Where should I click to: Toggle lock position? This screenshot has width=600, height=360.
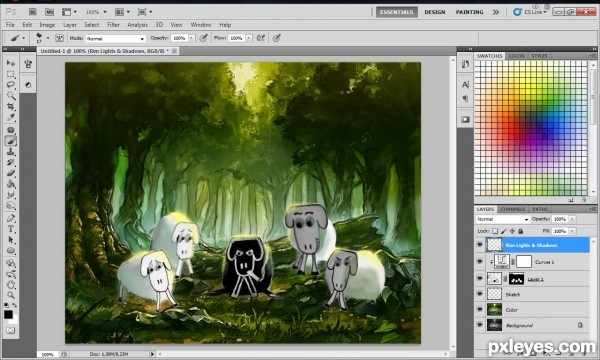512,231
